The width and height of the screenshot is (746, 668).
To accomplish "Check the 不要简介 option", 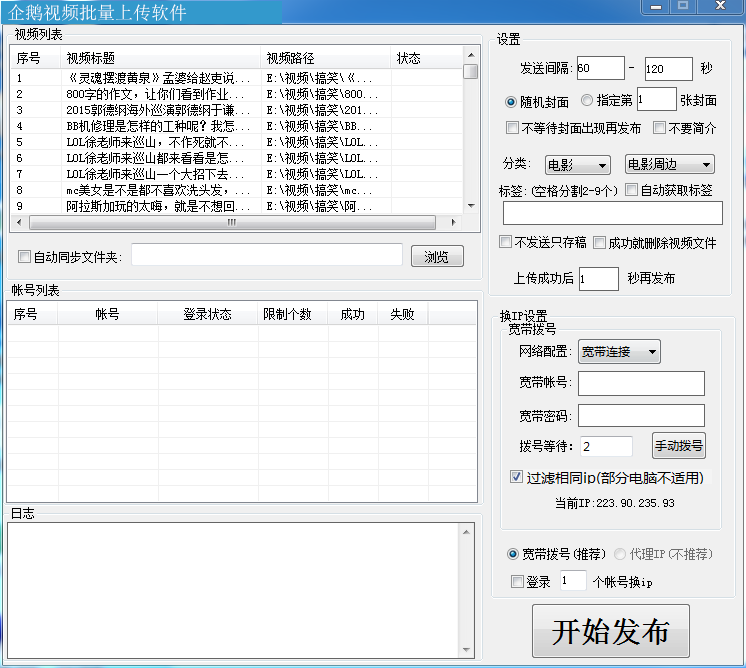I will click(659, 128).
